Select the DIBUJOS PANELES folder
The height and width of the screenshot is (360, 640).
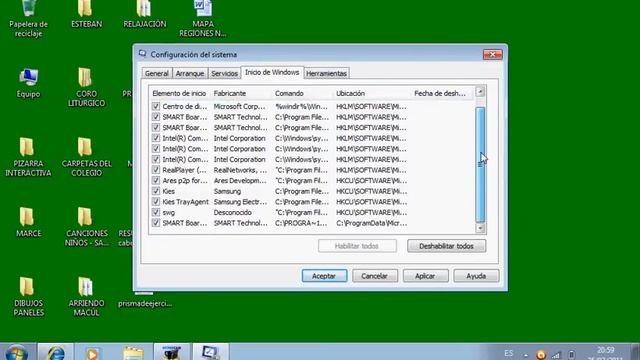point(28,297)
